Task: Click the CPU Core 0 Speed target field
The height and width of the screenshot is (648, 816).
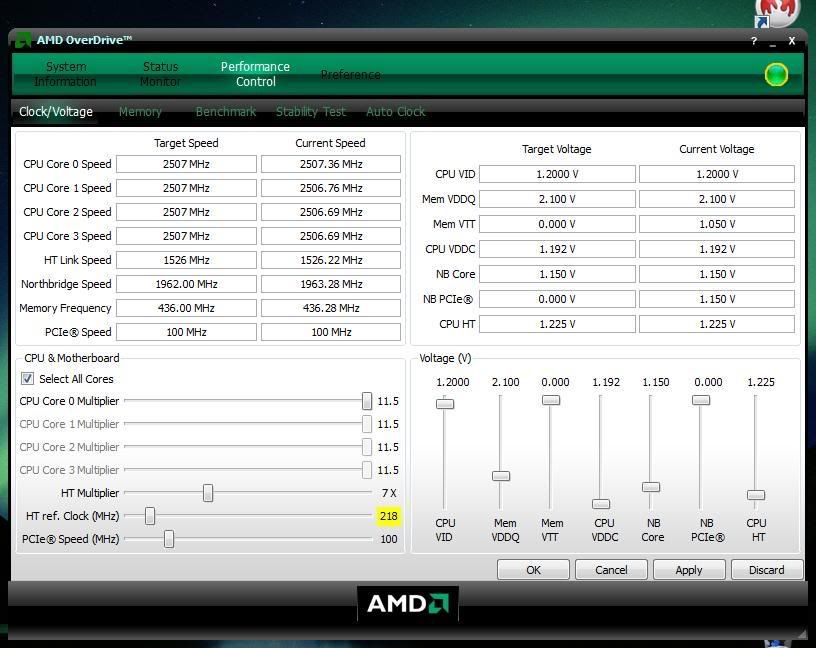Action: (186, 164)
